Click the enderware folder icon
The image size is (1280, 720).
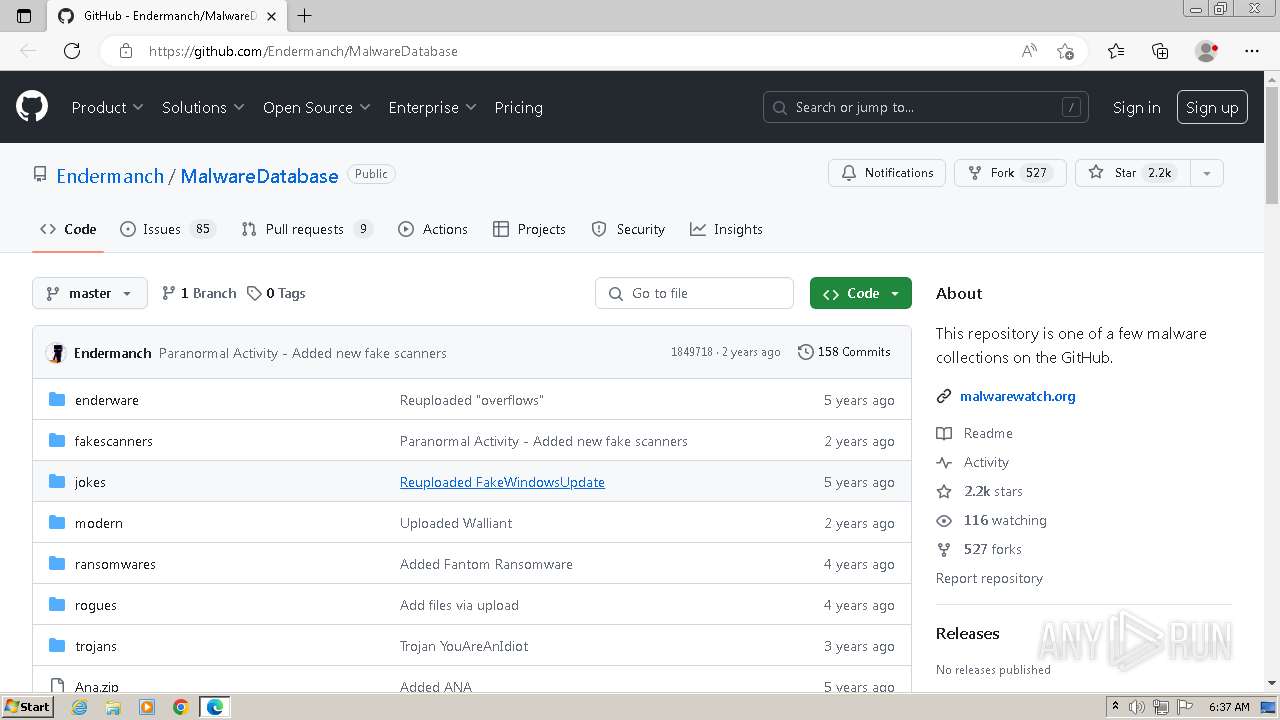click(57, 400)
